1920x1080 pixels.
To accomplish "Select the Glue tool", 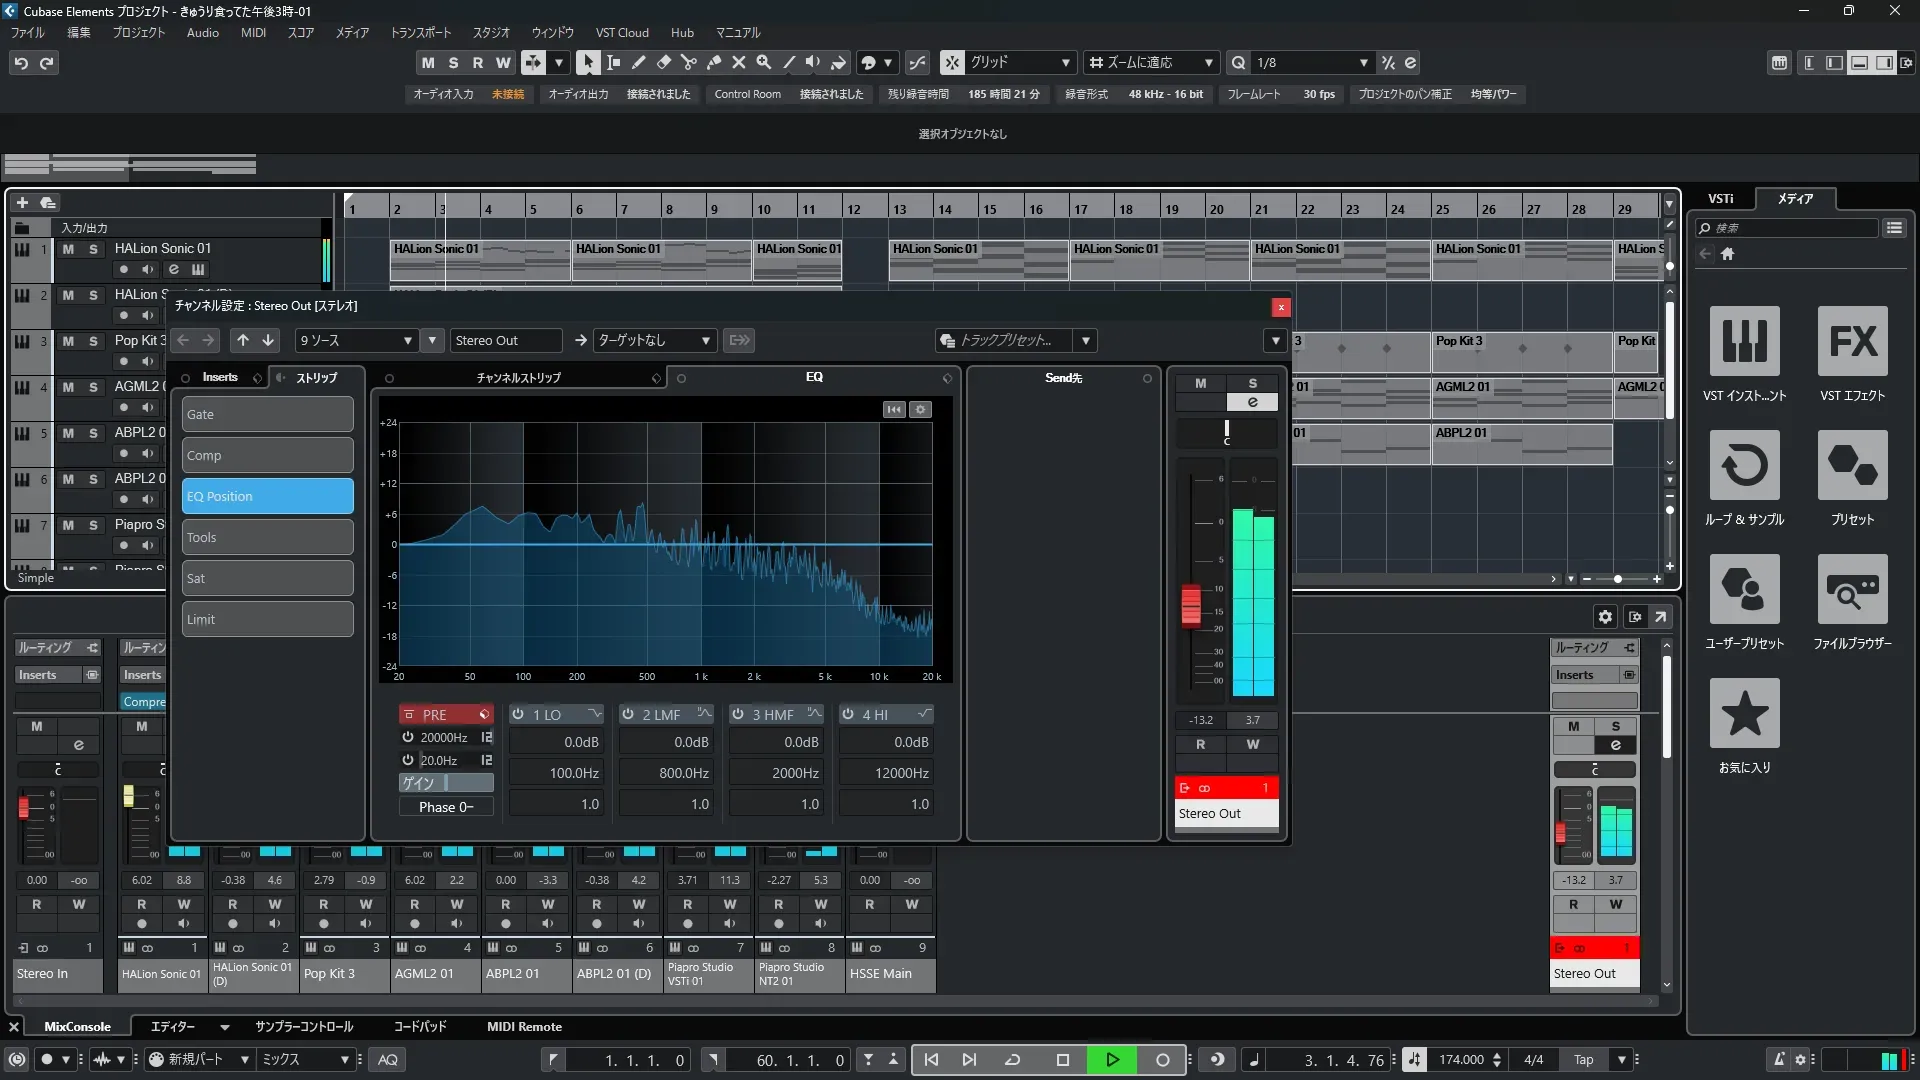I will pyautogui.click(x=714, y=62).
